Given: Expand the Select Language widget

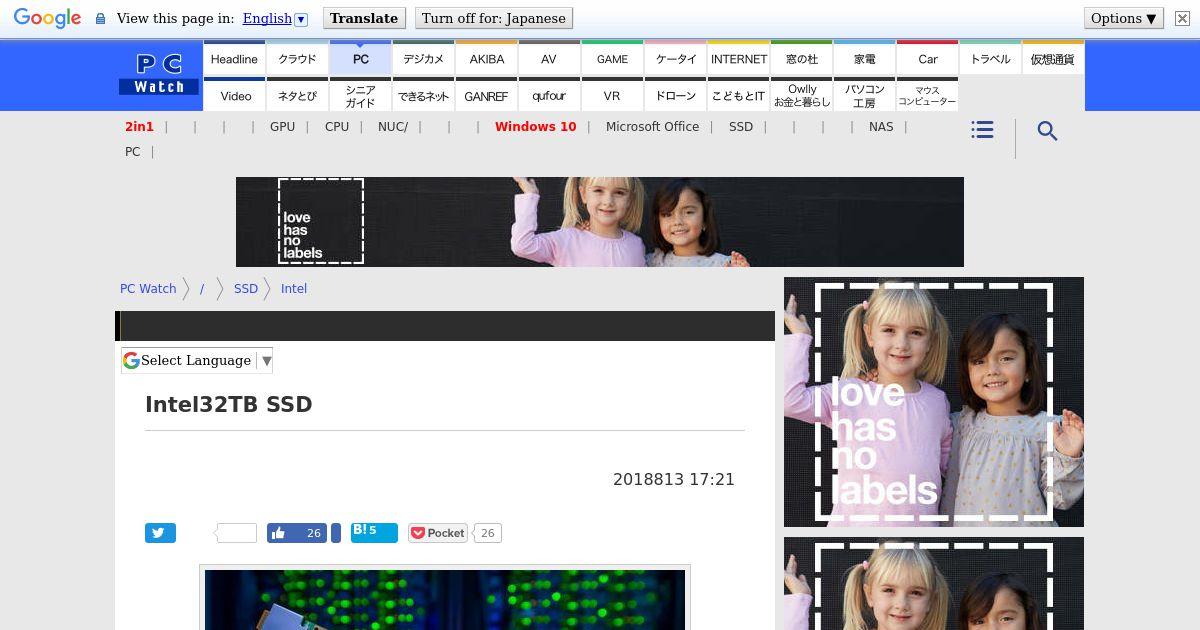Looking at the screenshot, I should tap(197, 360).
